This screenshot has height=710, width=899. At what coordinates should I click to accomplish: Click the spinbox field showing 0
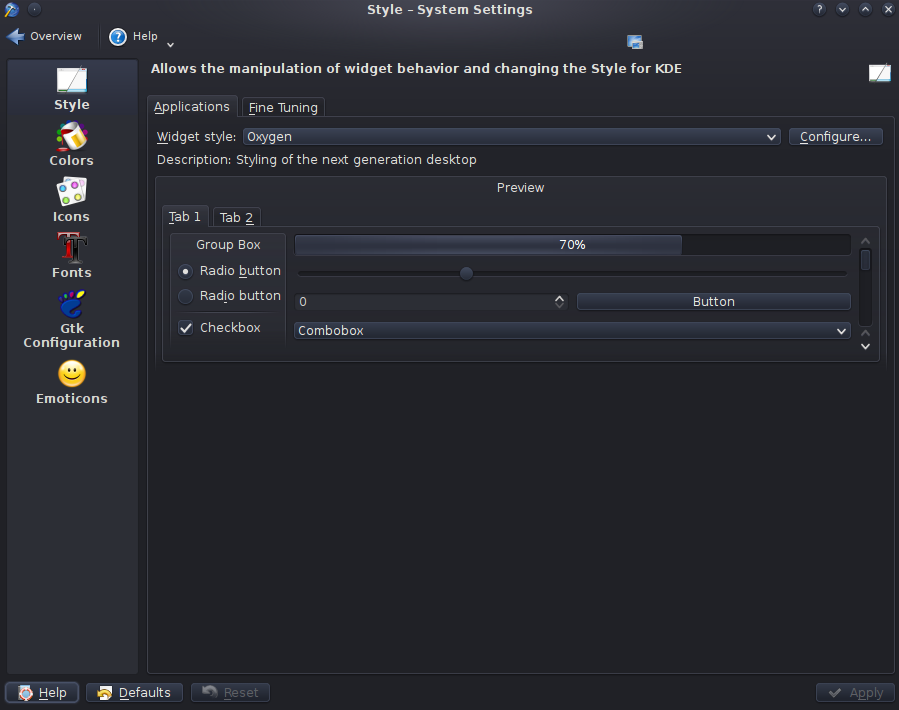(x=424, y=302)
